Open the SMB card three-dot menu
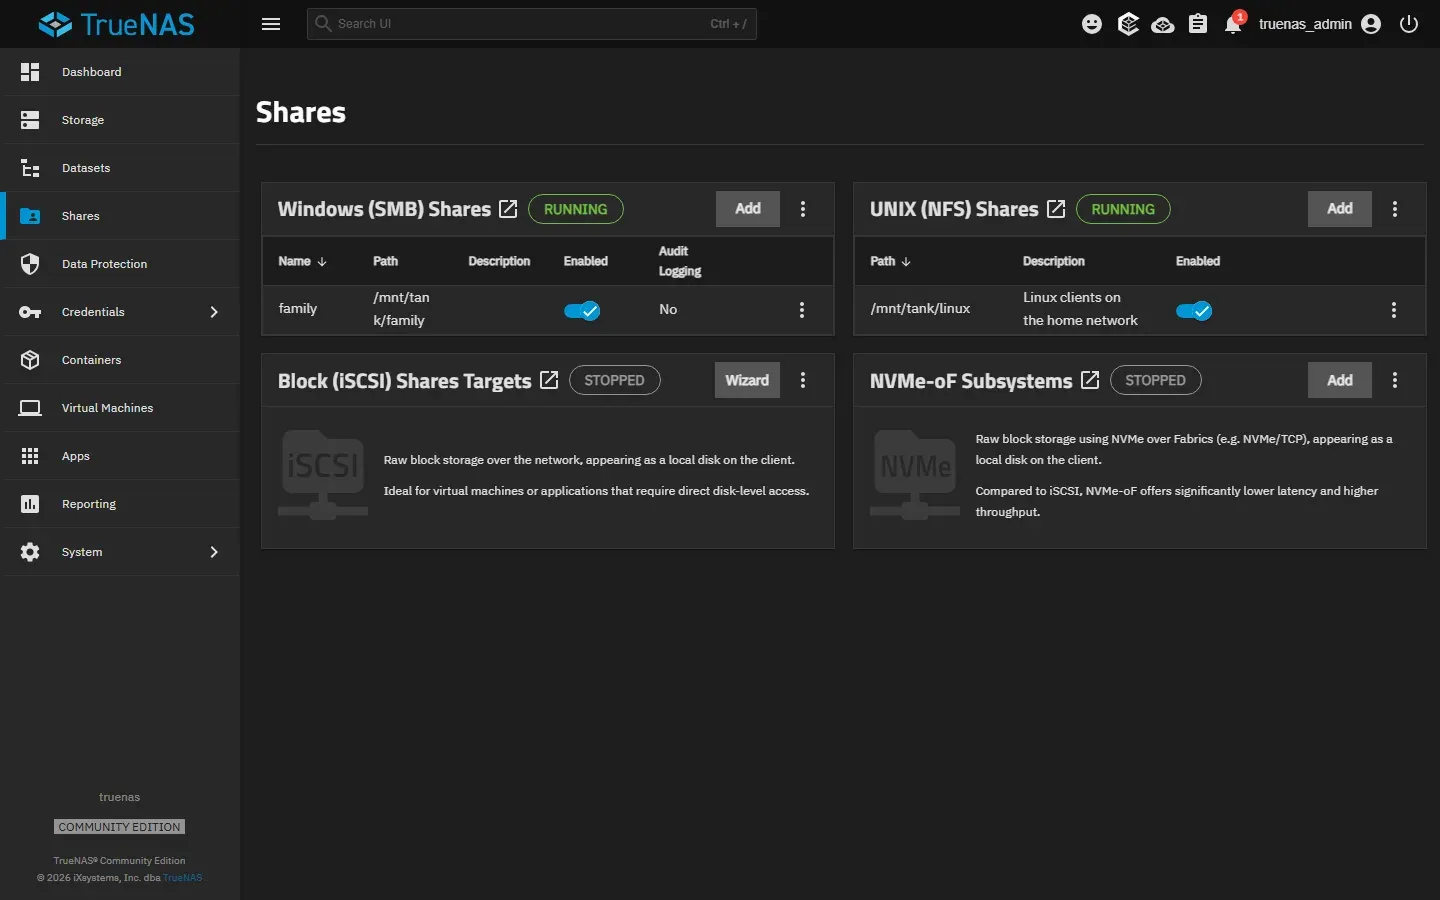The width and height of the screenshot is (1440, 900). 803,209
